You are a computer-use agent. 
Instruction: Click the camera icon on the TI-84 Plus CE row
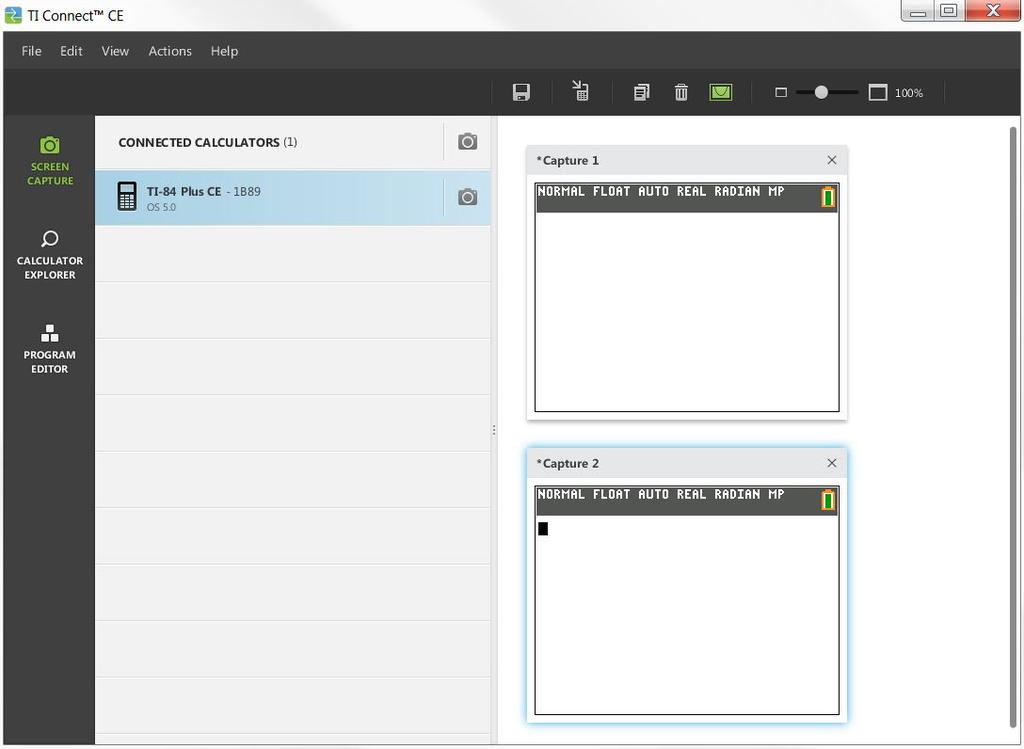click(x=467, y=197)
